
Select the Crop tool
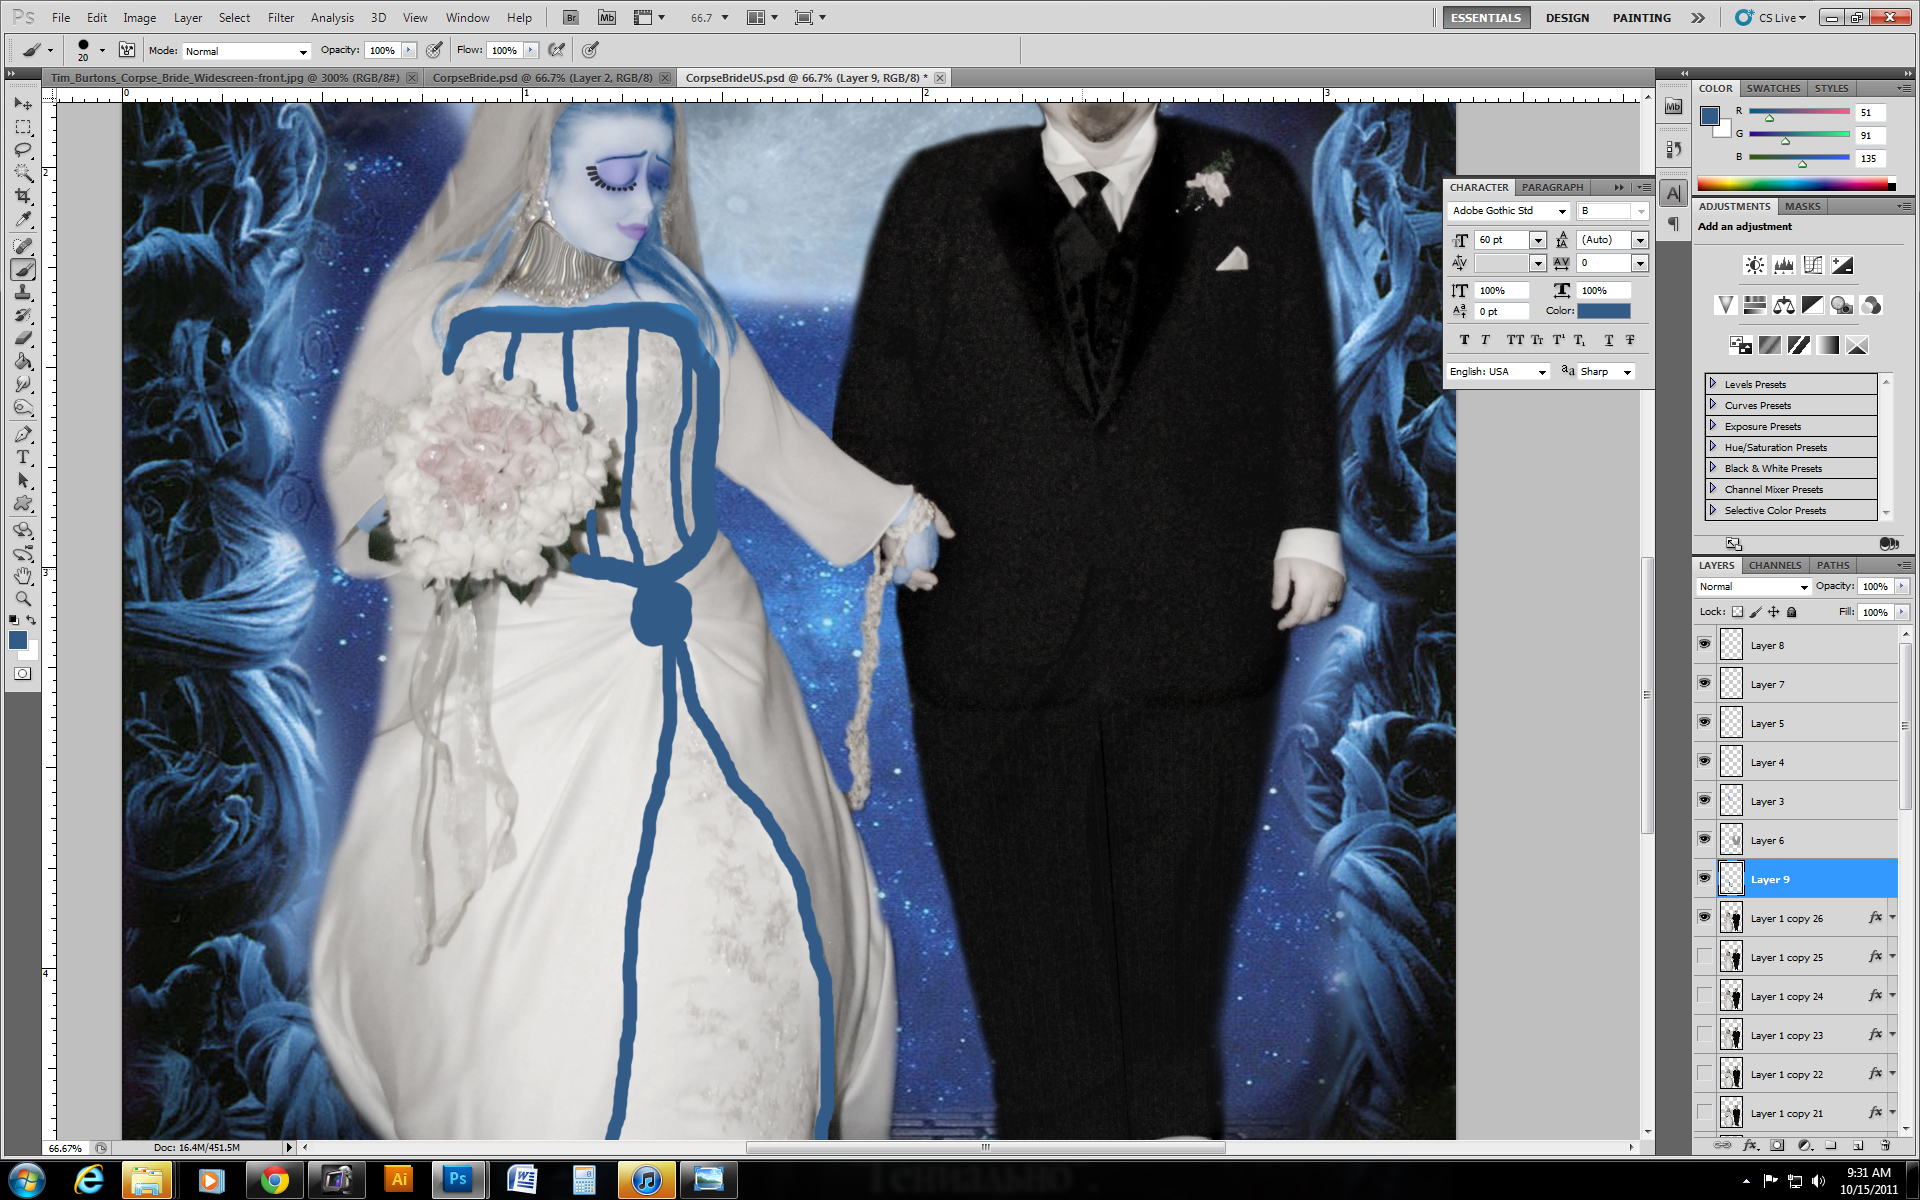click(23, 197)
